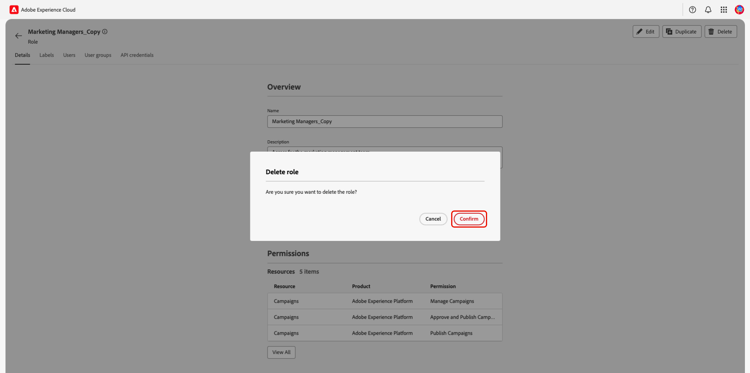Click info icon next to Marketing Managers_Copy
750x373 pixels.
[x=105, y=32]
